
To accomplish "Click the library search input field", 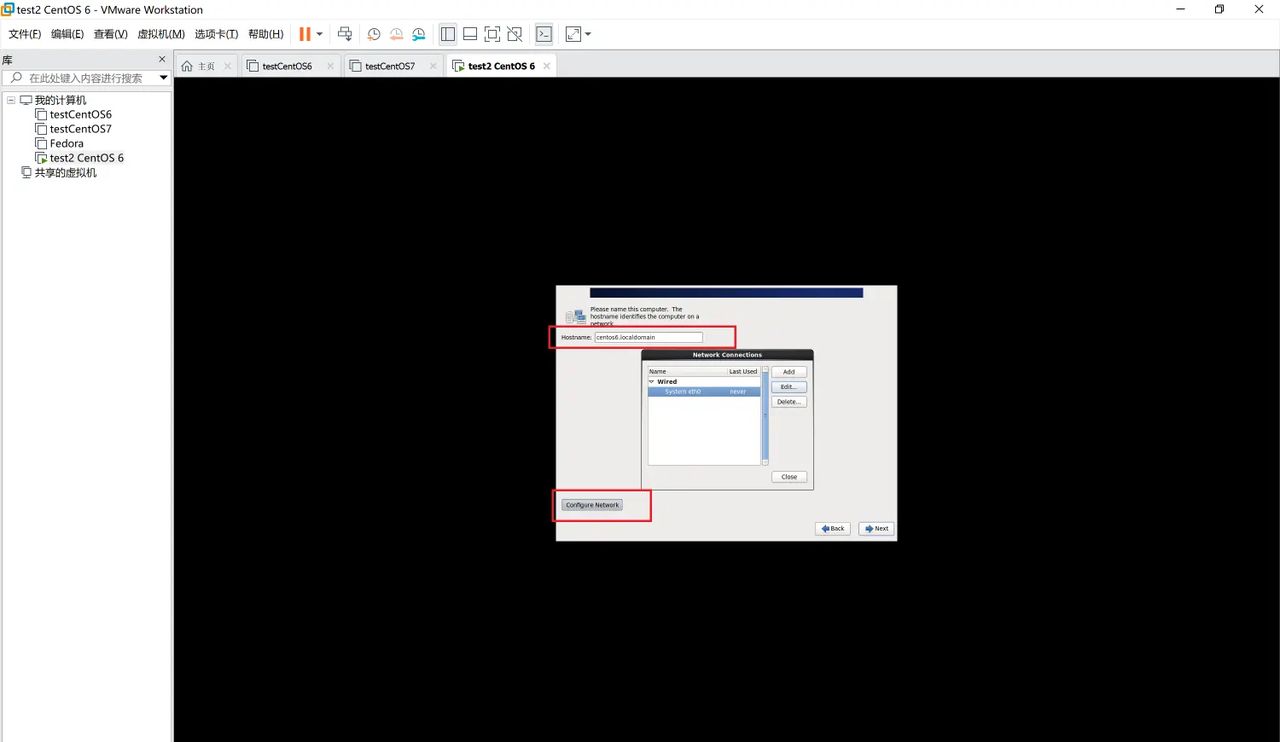I will click(x=85, y=78).
